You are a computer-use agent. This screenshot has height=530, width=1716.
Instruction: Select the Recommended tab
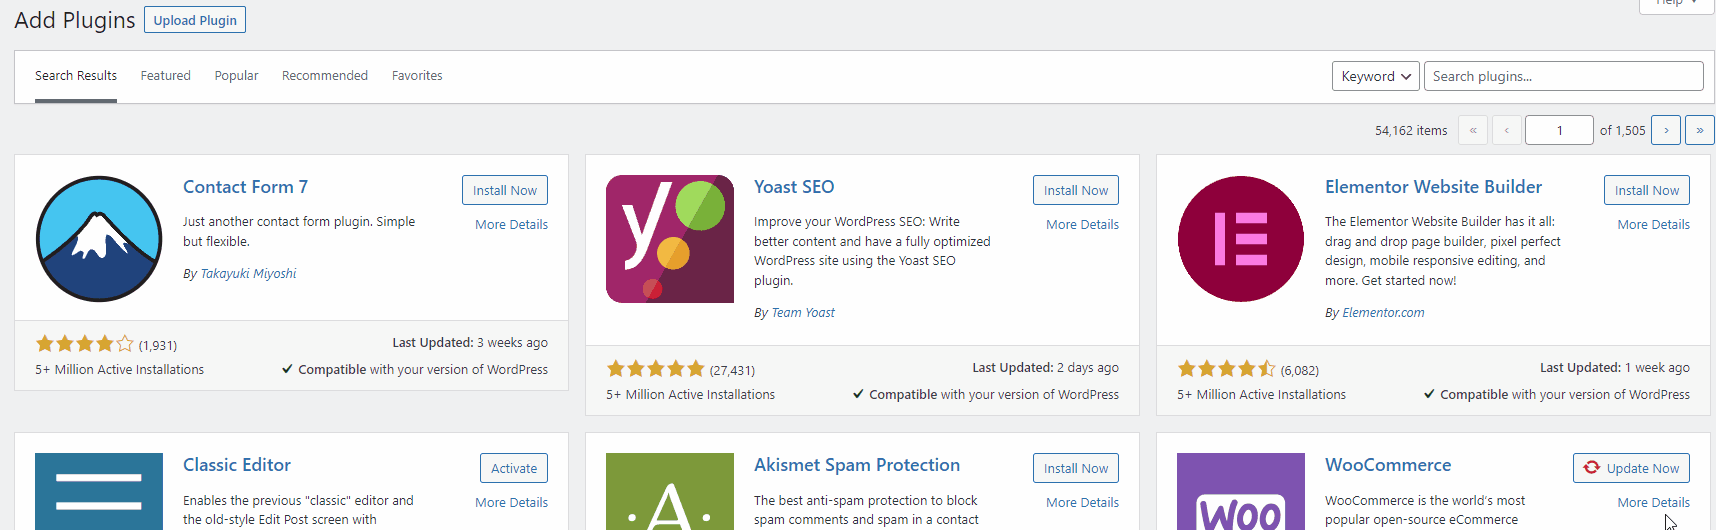[x=325, y=76]
